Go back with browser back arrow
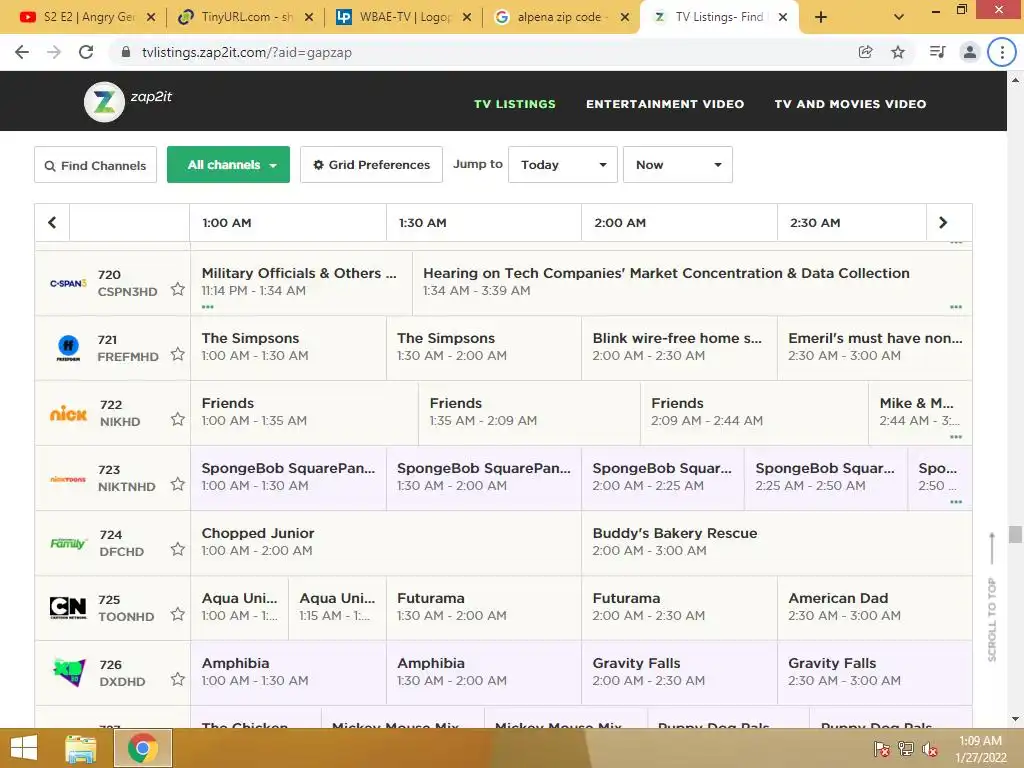This screenshot has height=768, width=1024. (22, 52)
